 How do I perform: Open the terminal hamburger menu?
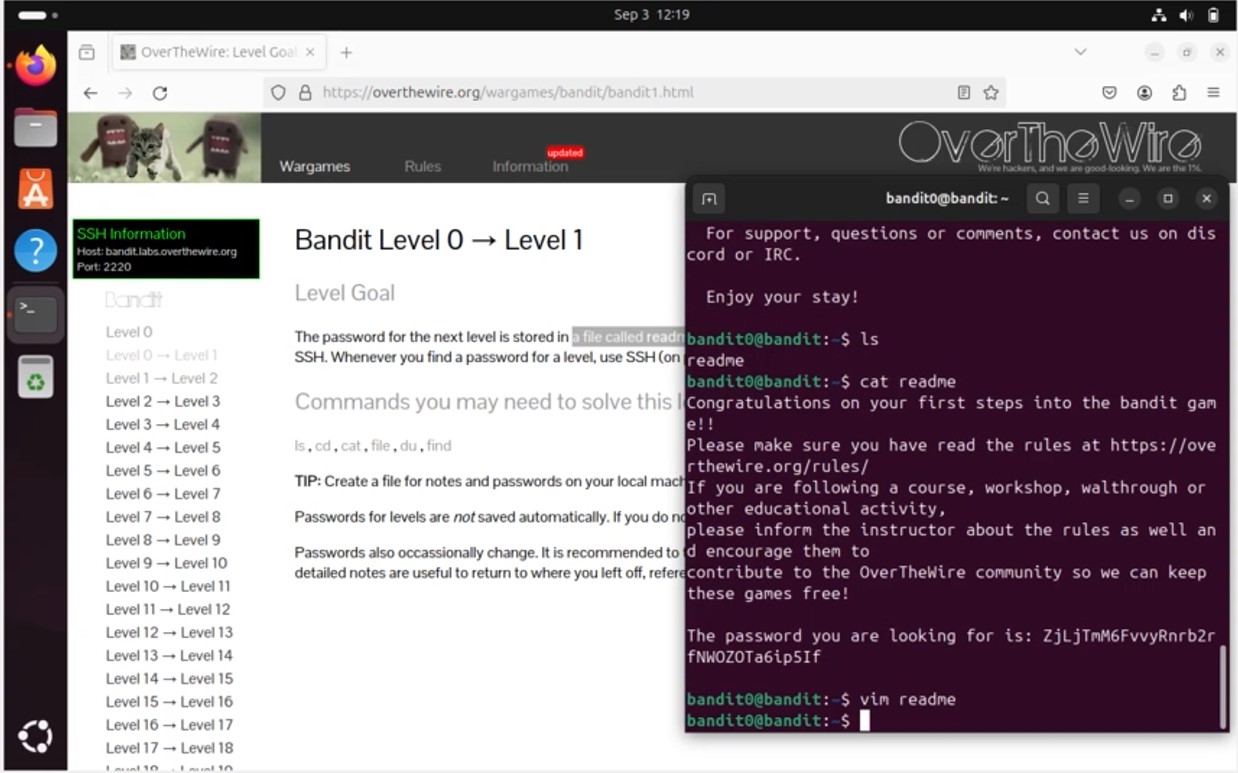tap(1082, 199)
